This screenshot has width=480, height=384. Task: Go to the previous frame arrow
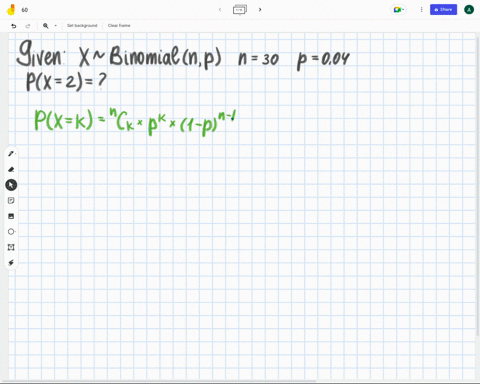coord(220,10)
